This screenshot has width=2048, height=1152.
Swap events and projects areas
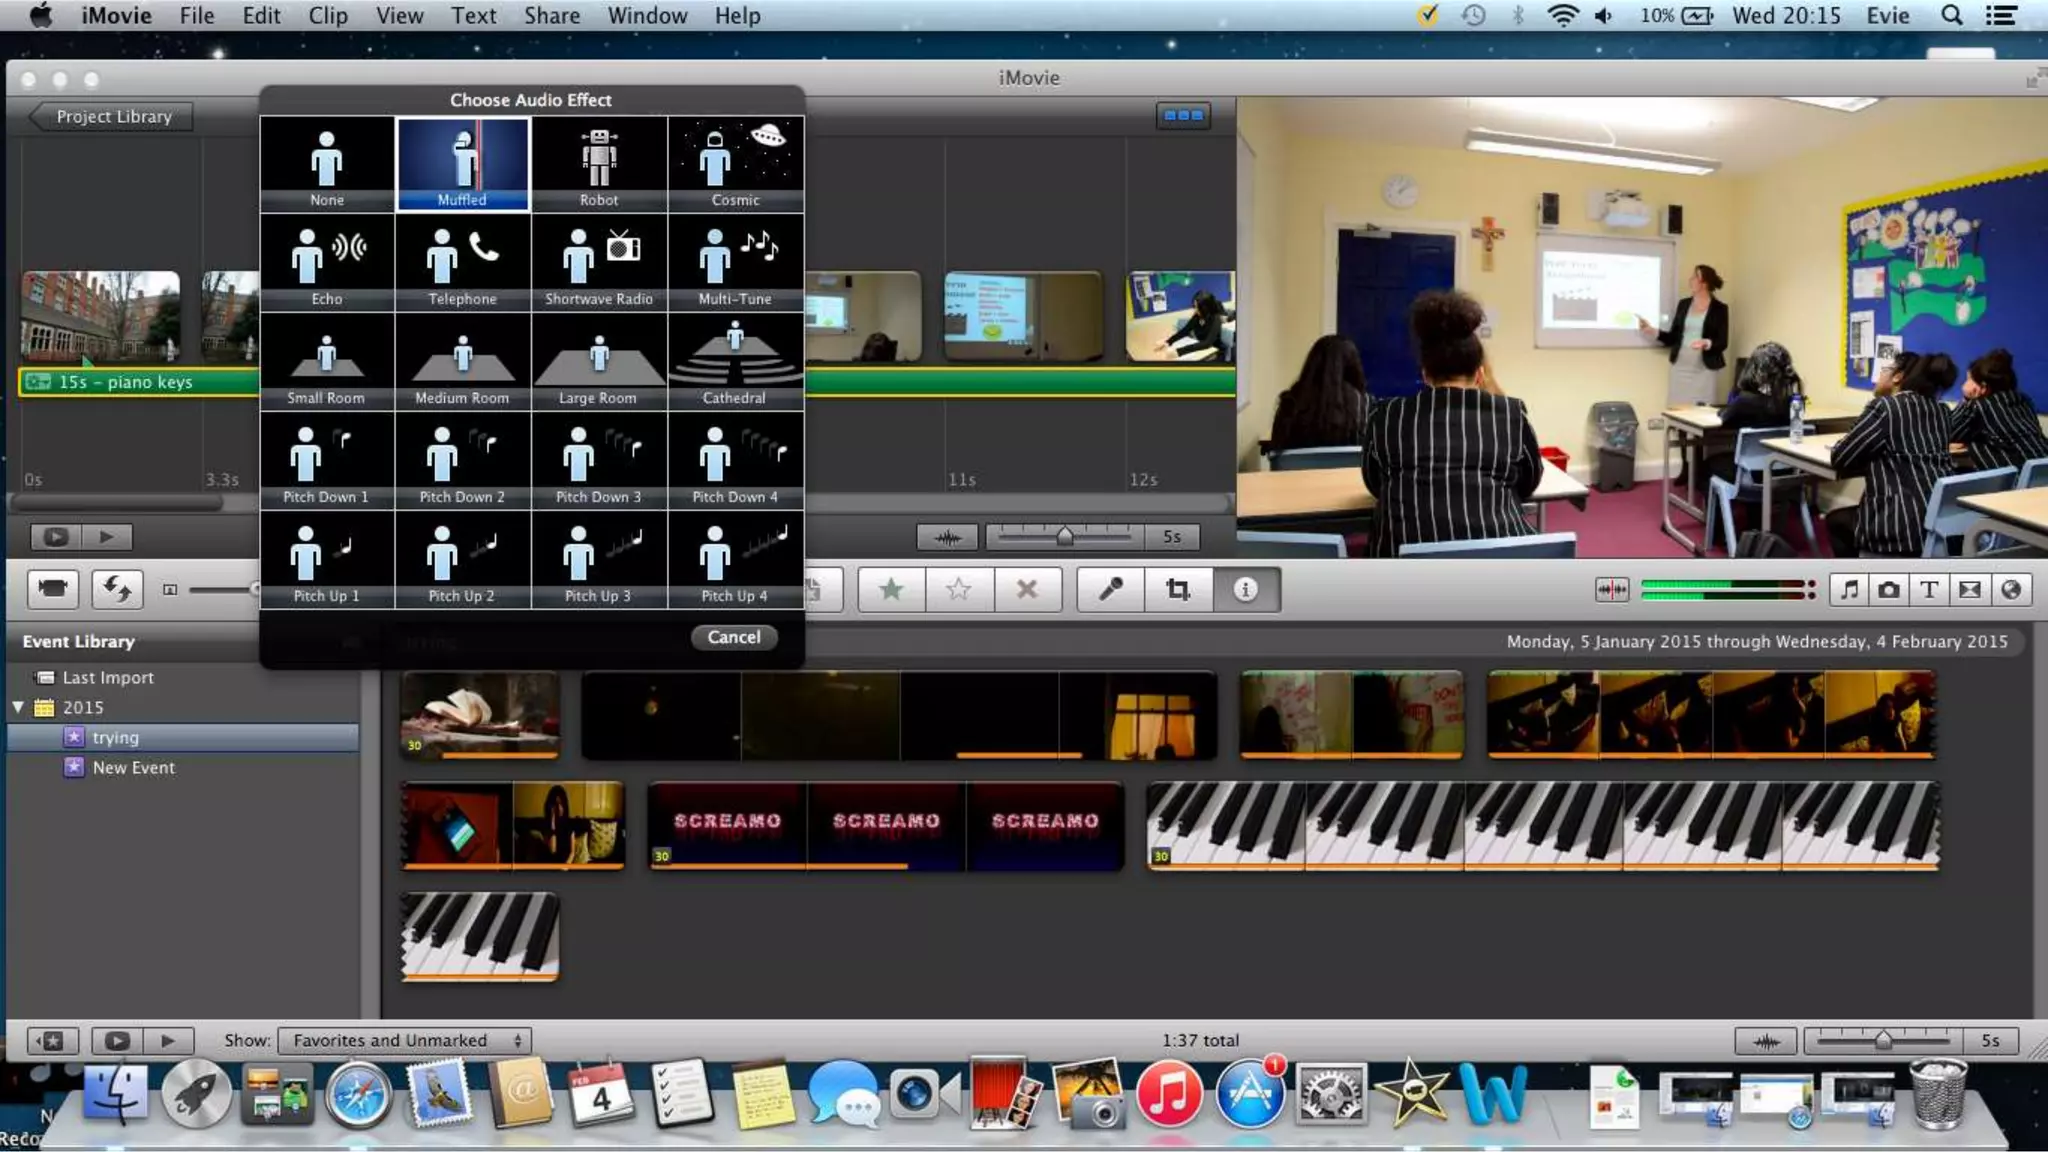pos(117,589)
